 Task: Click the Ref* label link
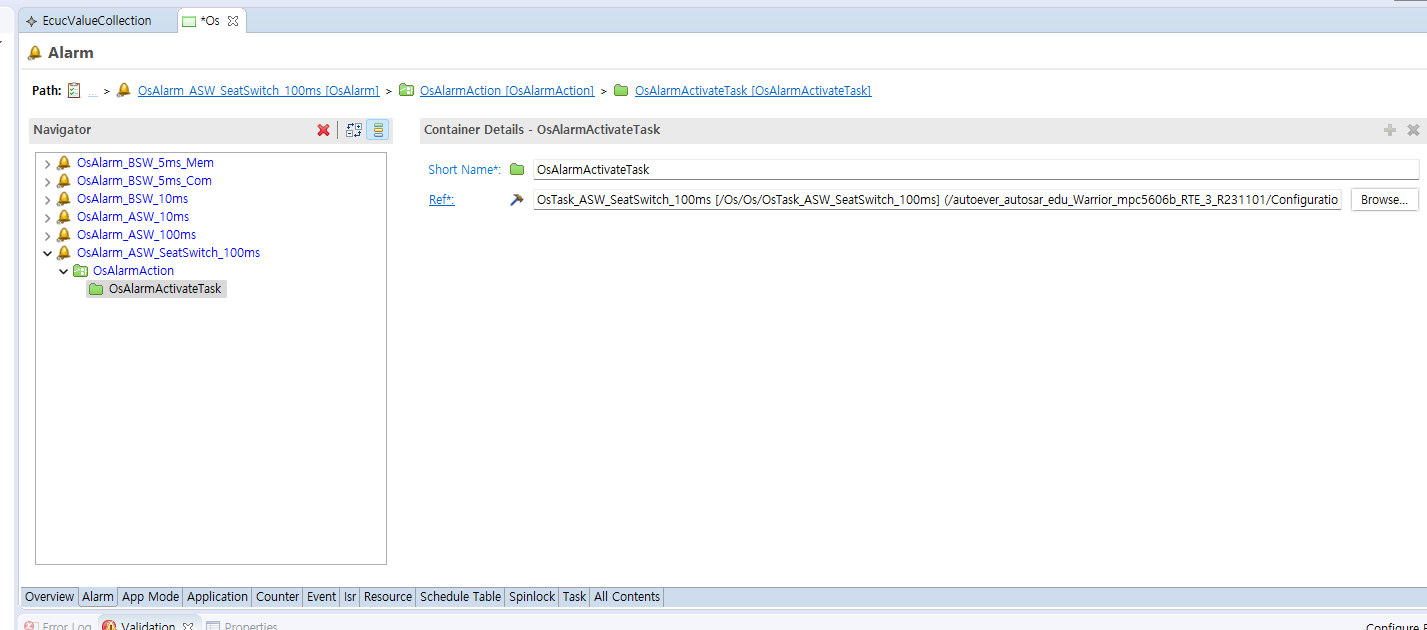tap(441, 200)
